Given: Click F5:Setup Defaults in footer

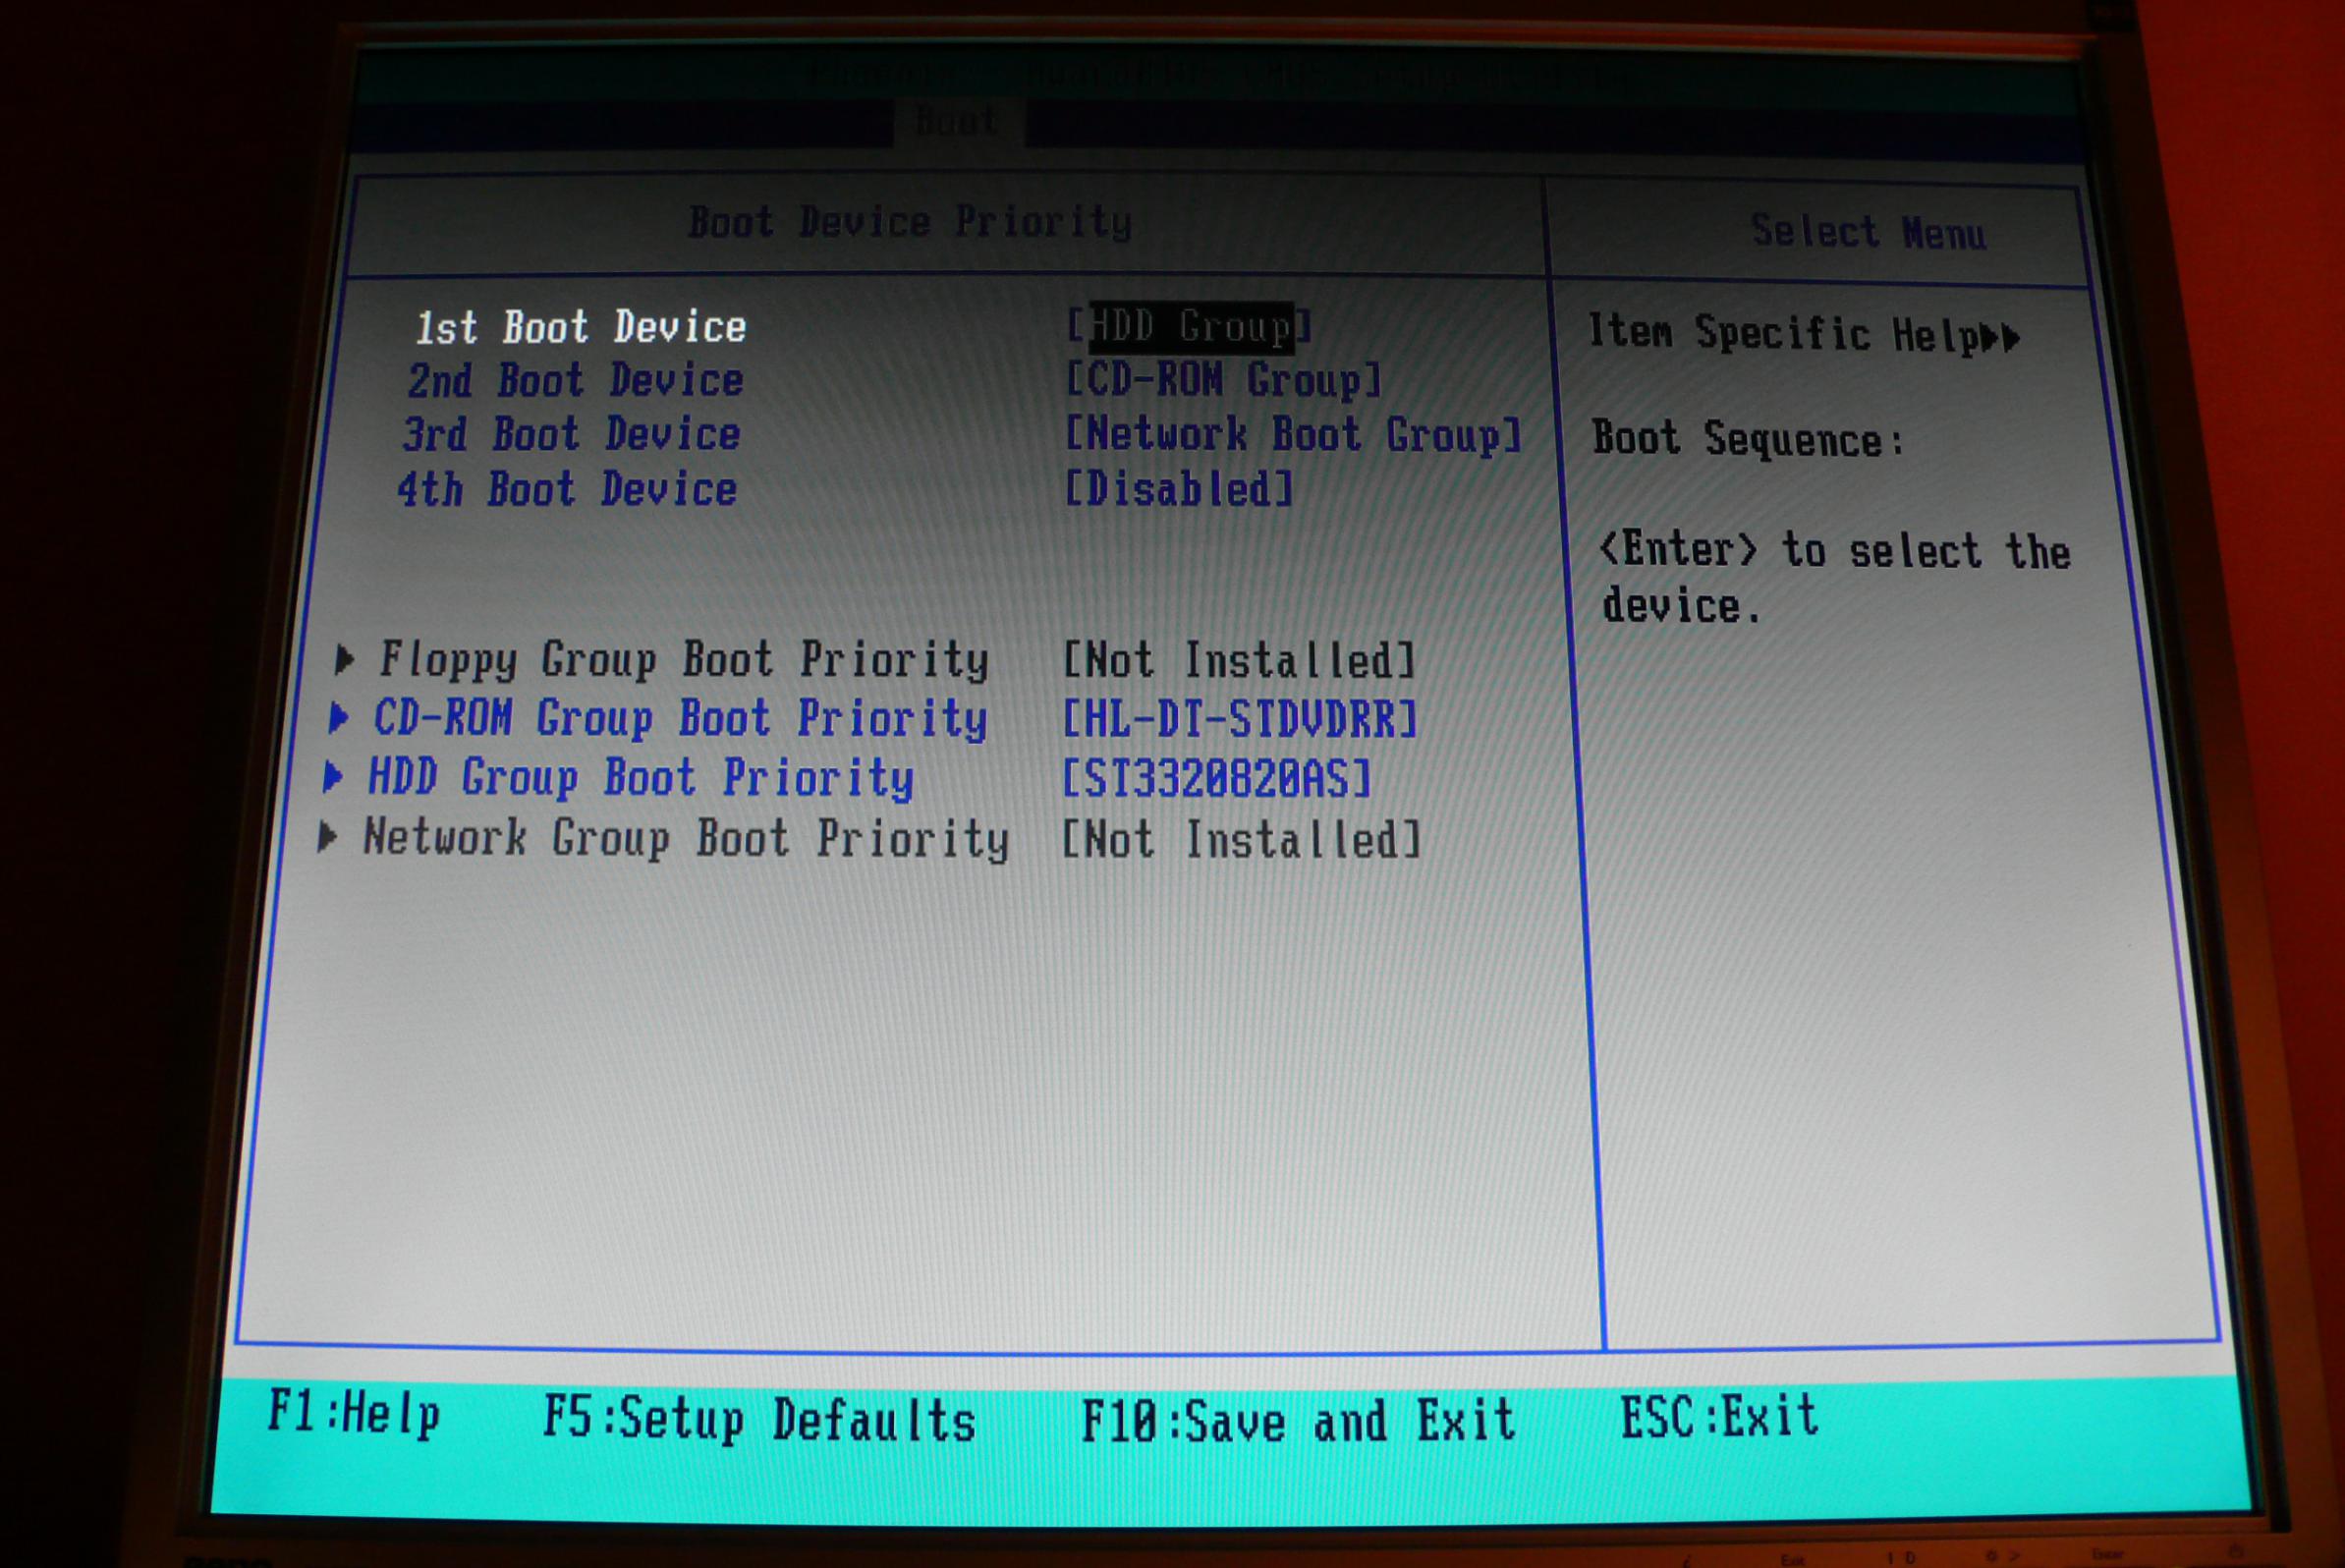Looking at the screenshot, I should tap(759, 1421).
